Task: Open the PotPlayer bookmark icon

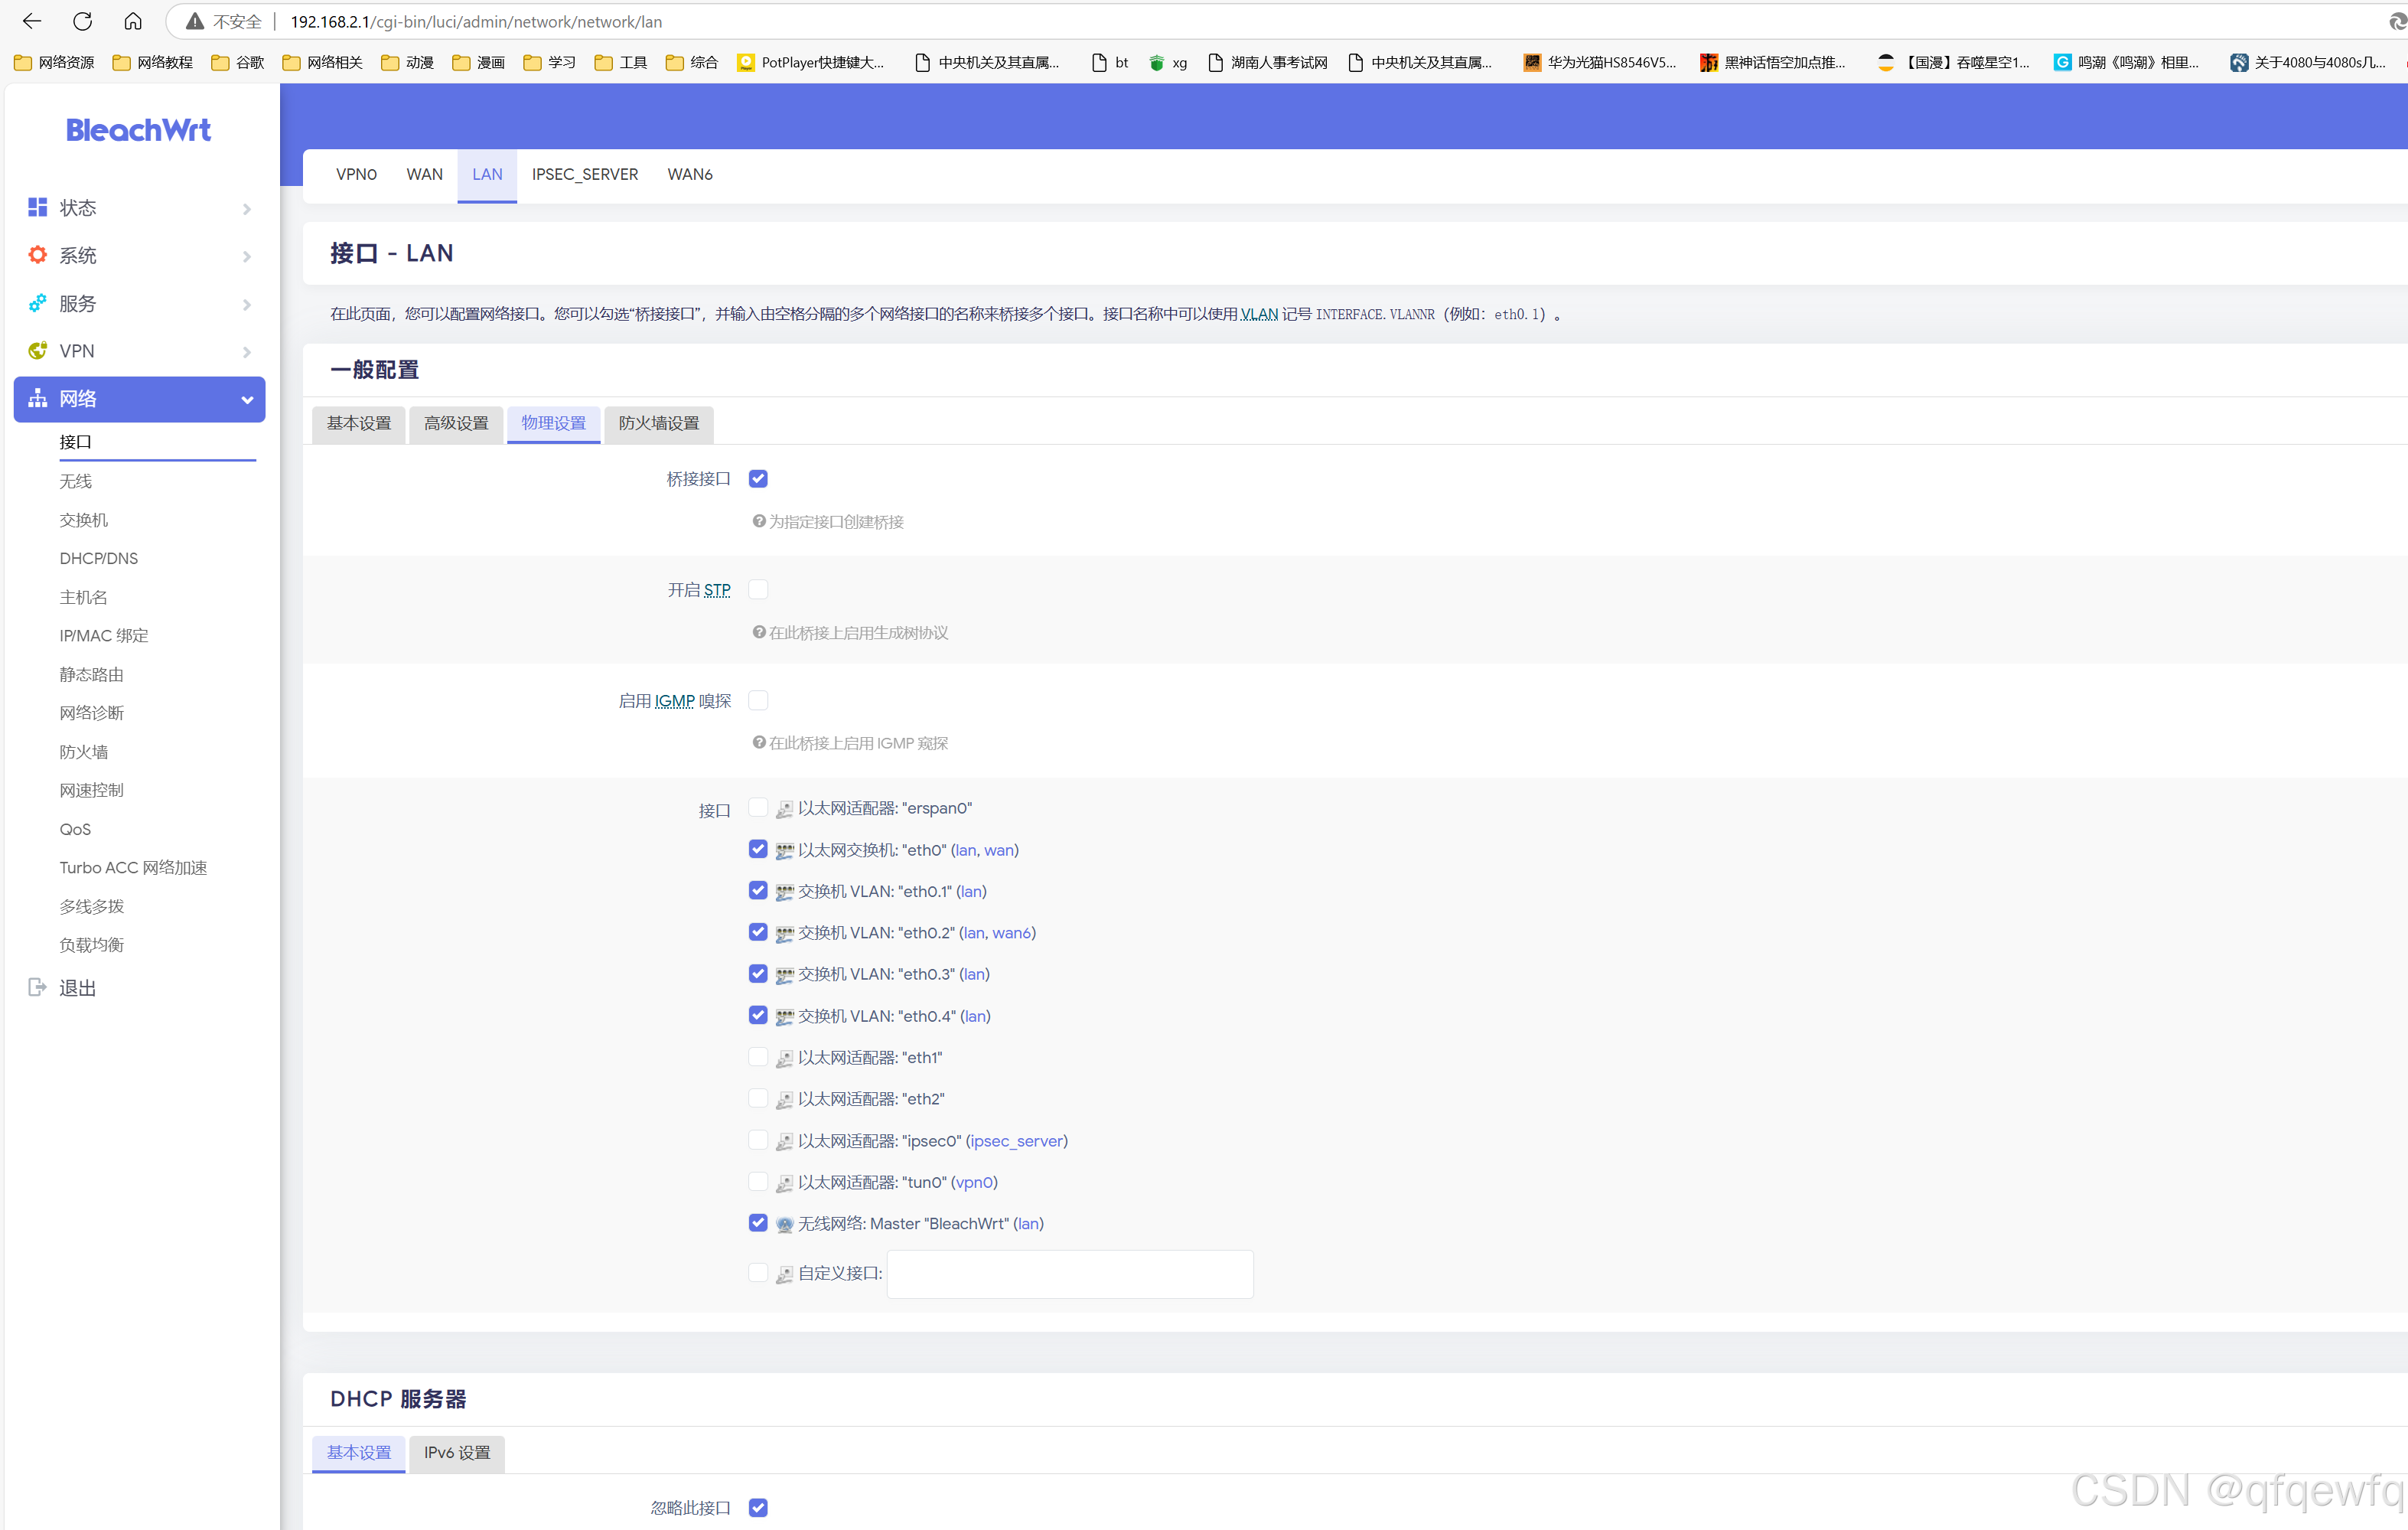Action: pyautogui.click(x=746, y=63)
